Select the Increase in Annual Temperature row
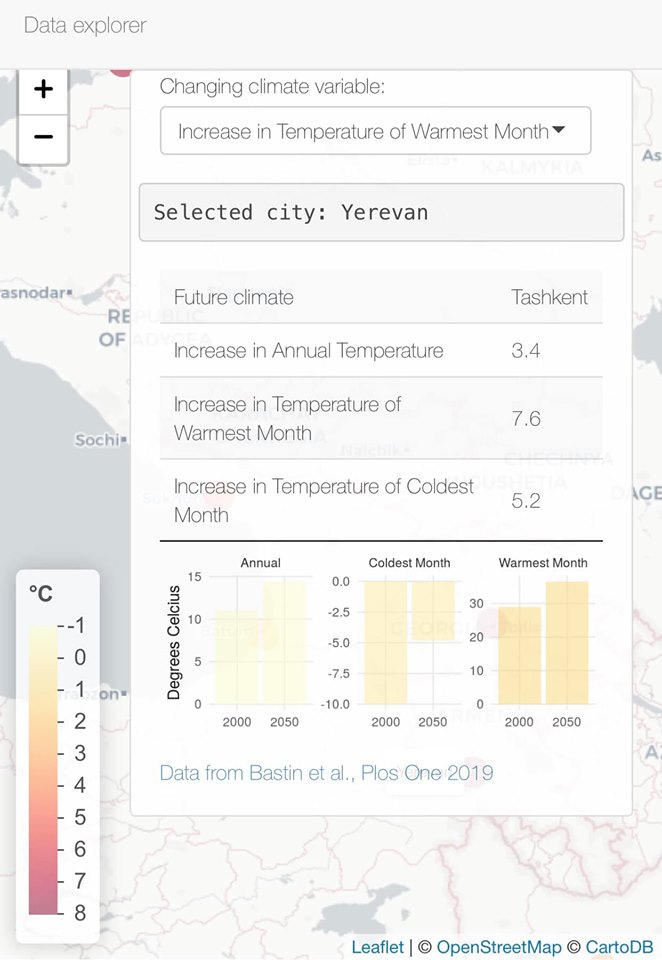This screenshot has height=960, width=662. [308, 351]
